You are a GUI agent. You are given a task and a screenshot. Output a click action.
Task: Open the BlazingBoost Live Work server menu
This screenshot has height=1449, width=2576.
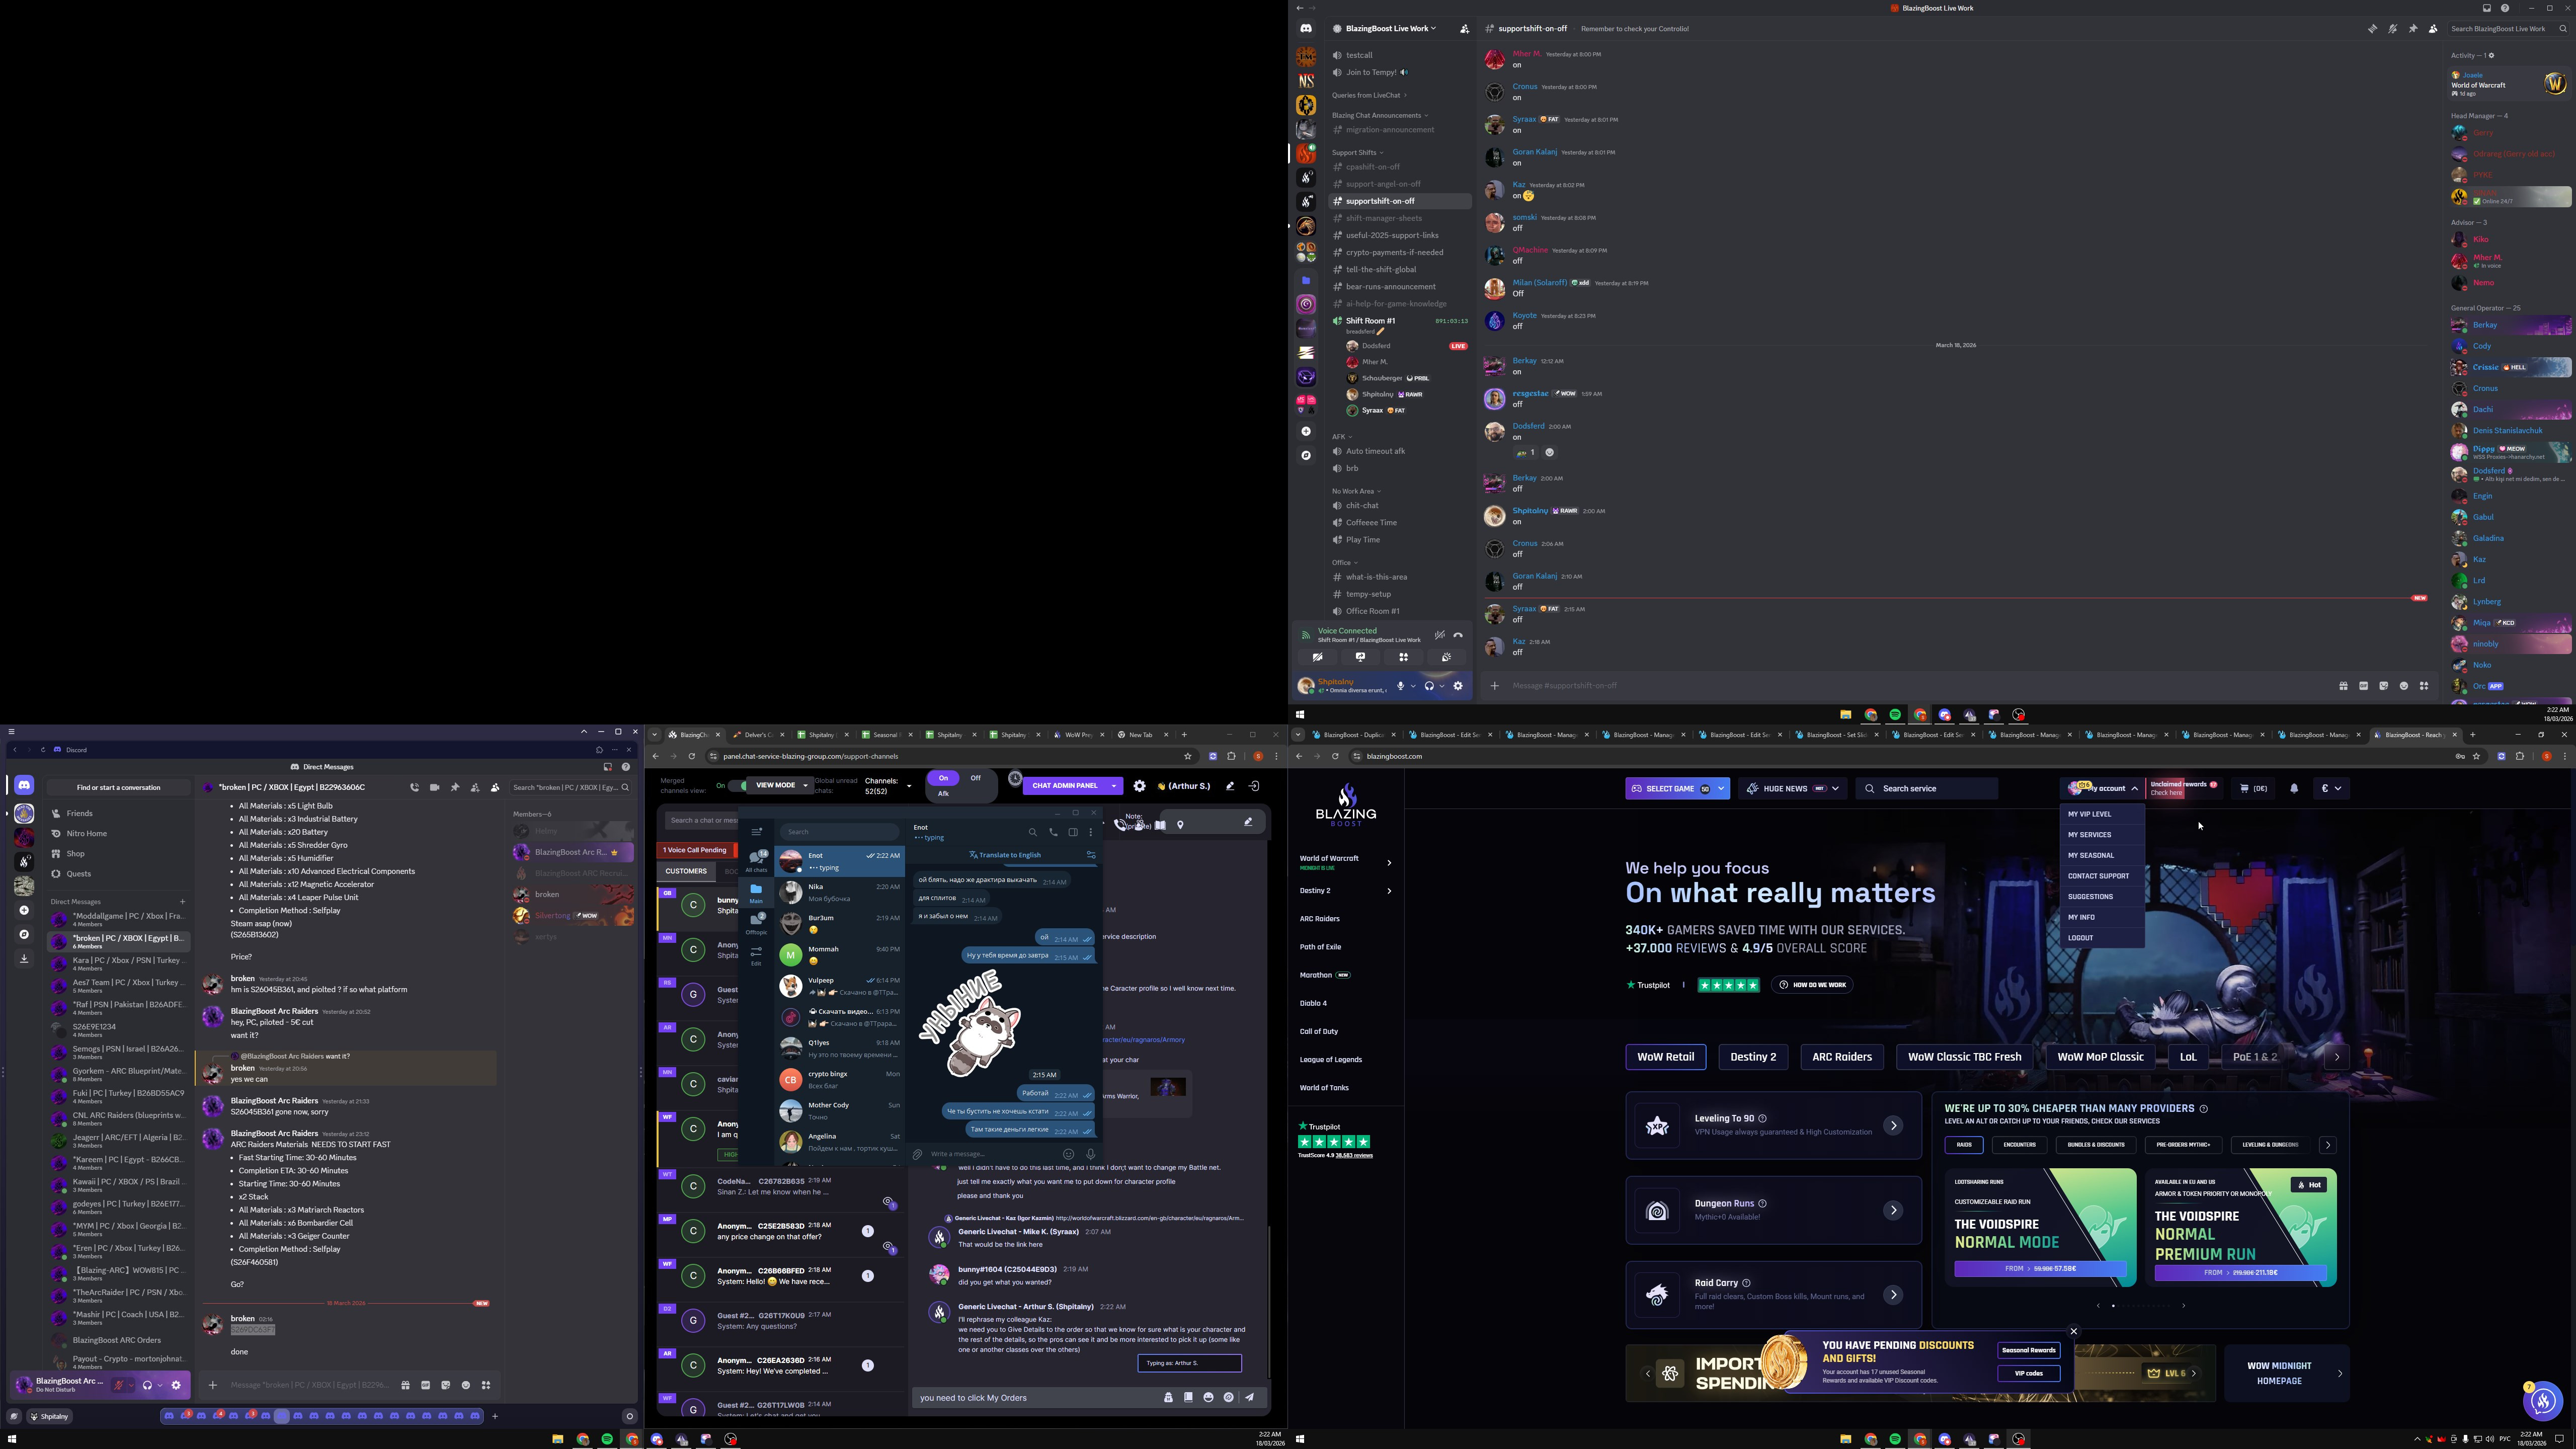point(1389,29)
